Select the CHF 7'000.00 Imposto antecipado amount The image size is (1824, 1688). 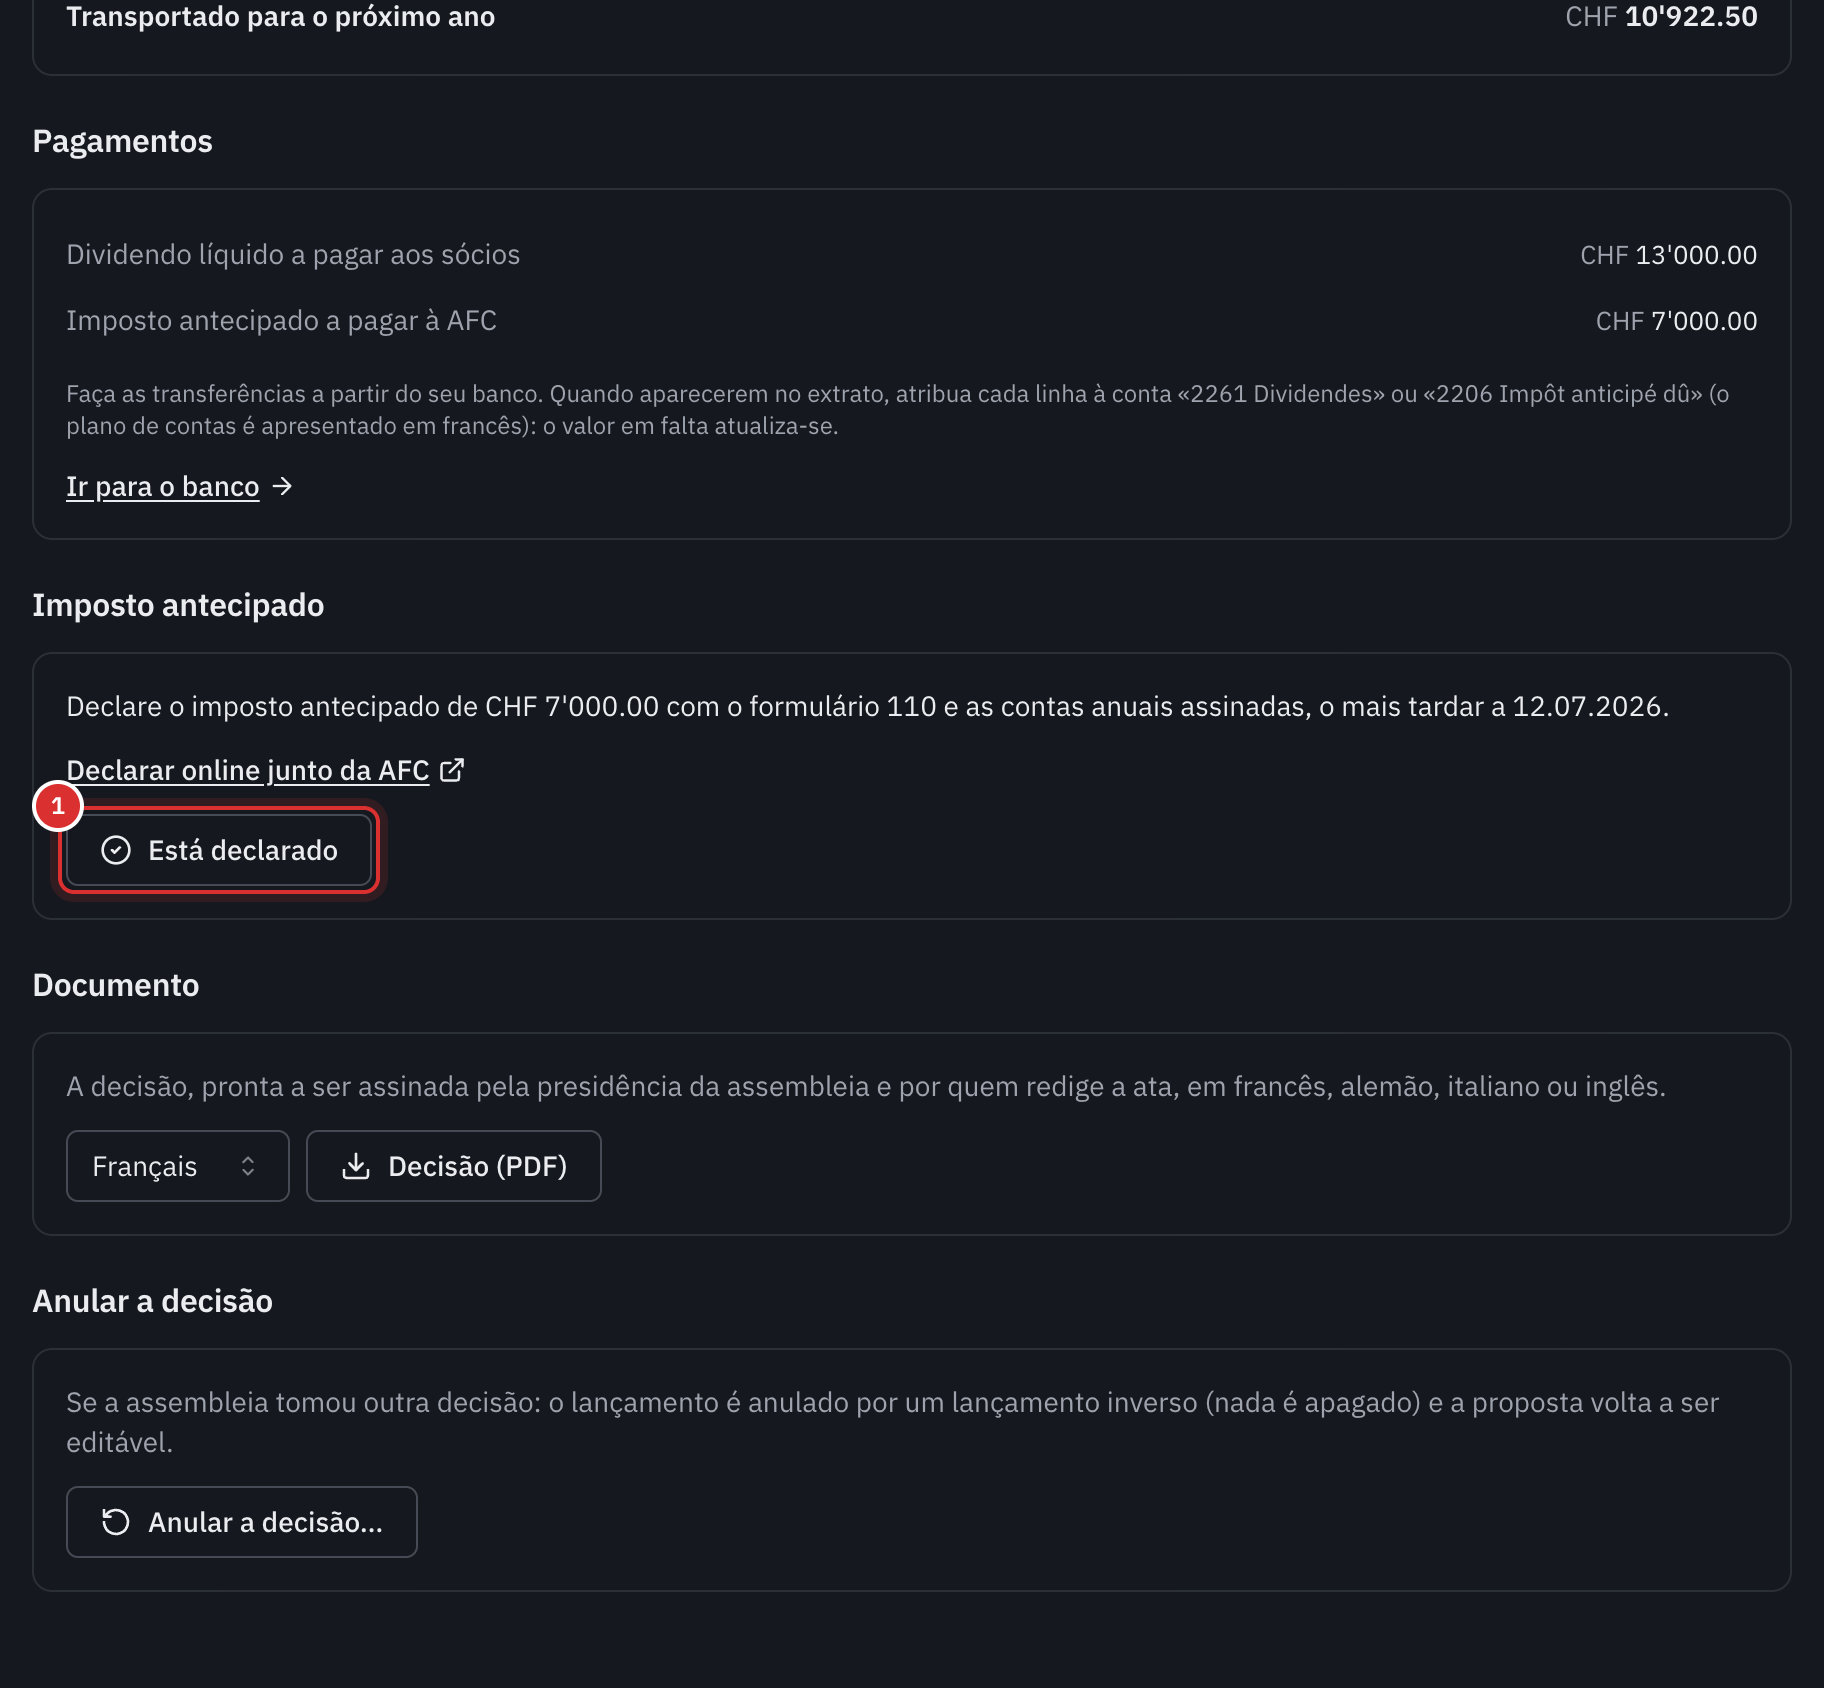[x=1676, y=321]
